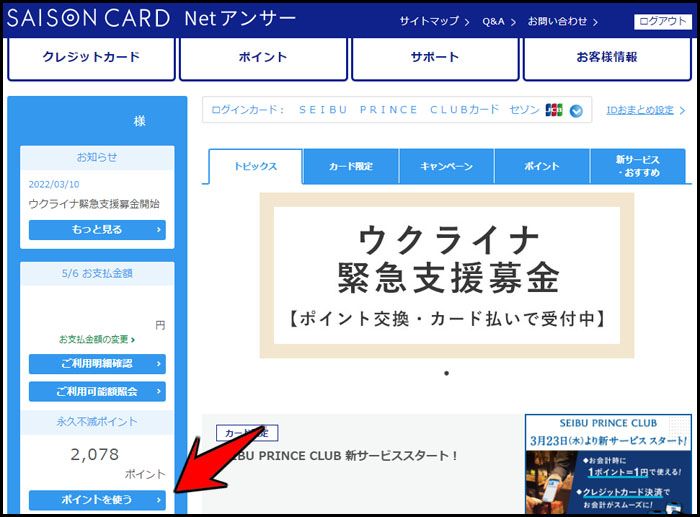700x517 pixels.
Task: Open SEIBU PRINCE CLUB 新サービススタート article
Action: [x=342, y=456]
